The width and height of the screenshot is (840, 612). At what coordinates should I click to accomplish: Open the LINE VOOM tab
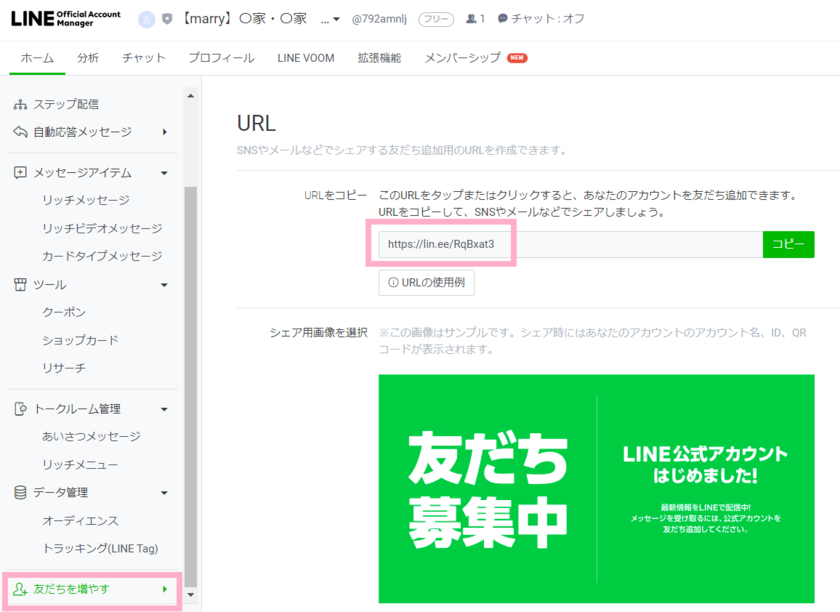(x=306, y=58)
